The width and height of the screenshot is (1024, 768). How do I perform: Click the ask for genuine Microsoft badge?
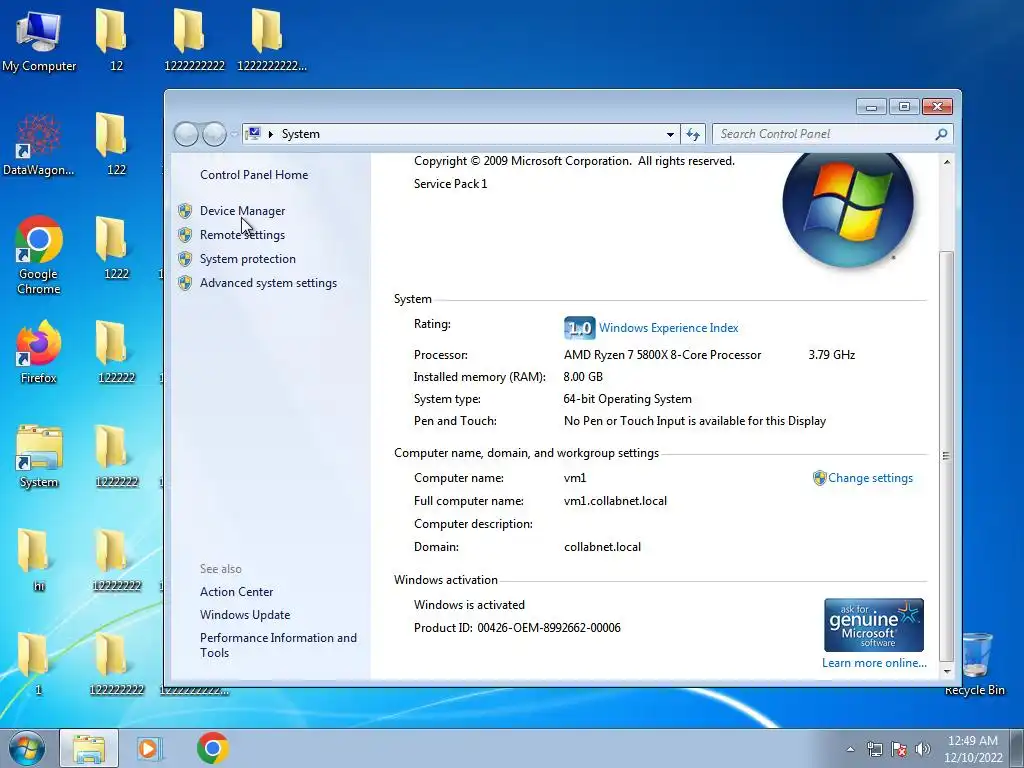[874, 625]
